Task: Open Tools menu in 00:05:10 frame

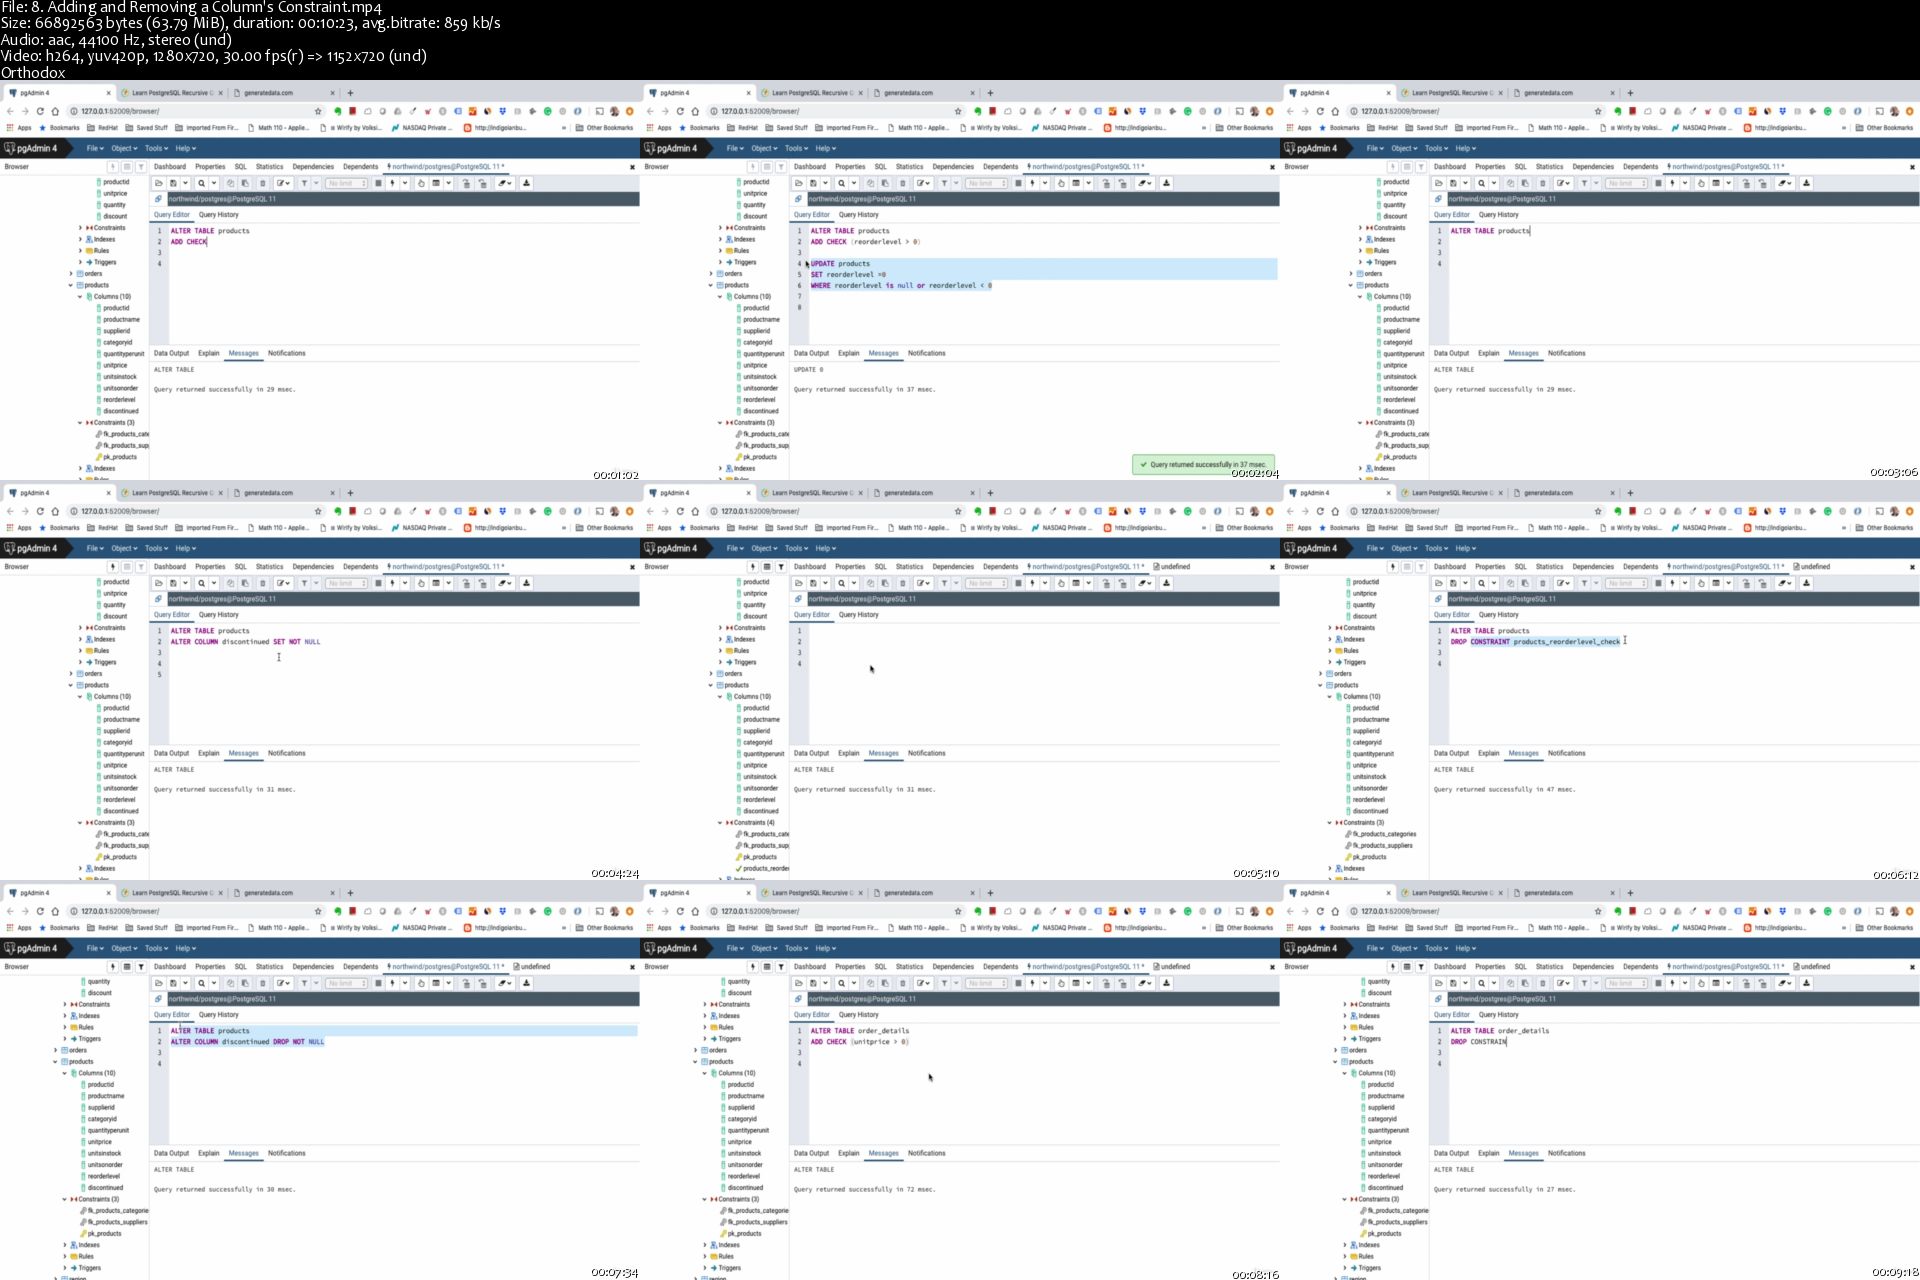Action: tap(796, 548)
